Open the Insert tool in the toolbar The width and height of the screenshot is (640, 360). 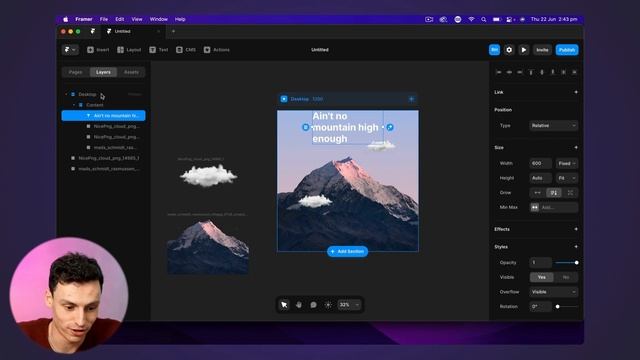click(x=98, y=50)
